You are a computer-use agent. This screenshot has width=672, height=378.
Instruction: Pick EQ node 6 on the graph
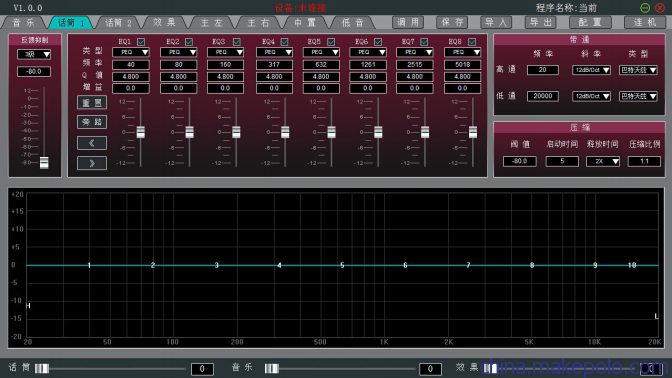point(405,265)
